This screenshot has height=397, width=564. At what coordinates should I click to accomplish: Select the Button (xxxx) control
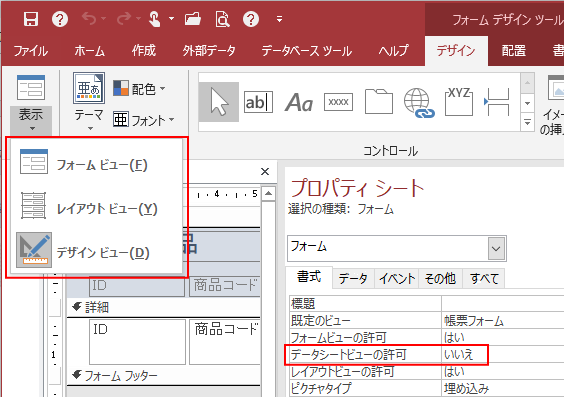[338, 102]
